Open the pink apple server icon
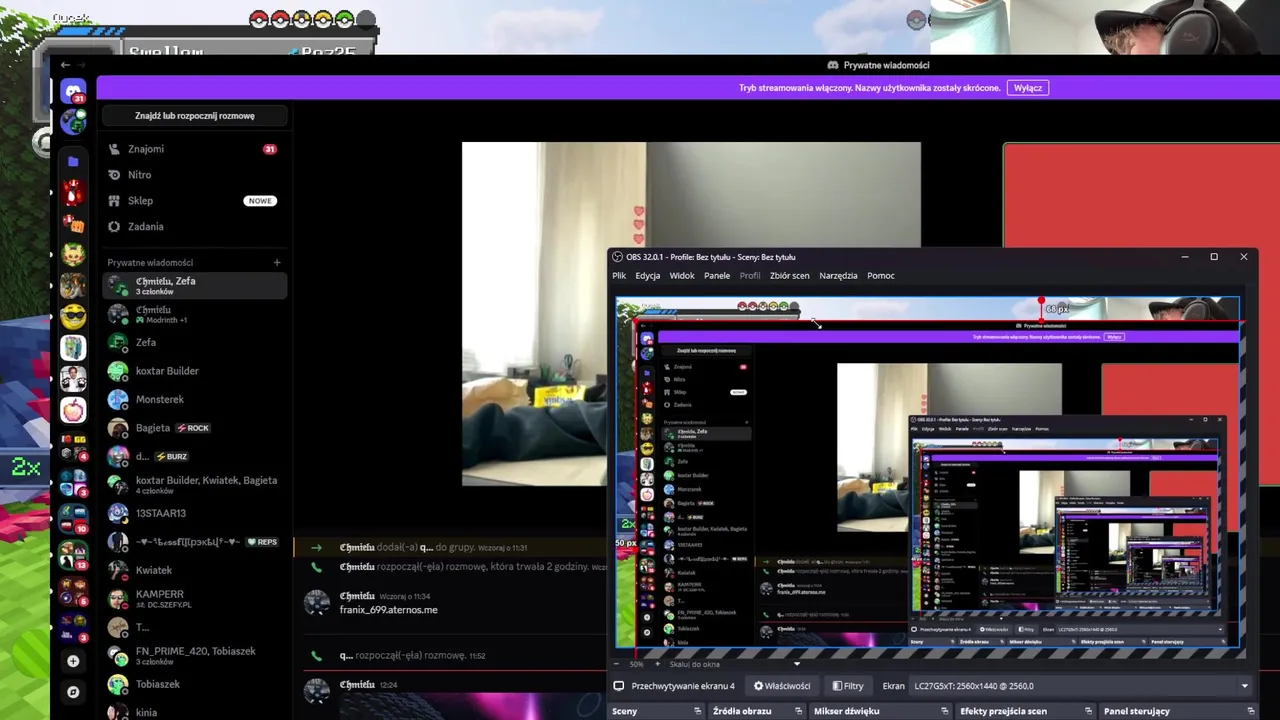1280x720 pixels. [73, 410]
